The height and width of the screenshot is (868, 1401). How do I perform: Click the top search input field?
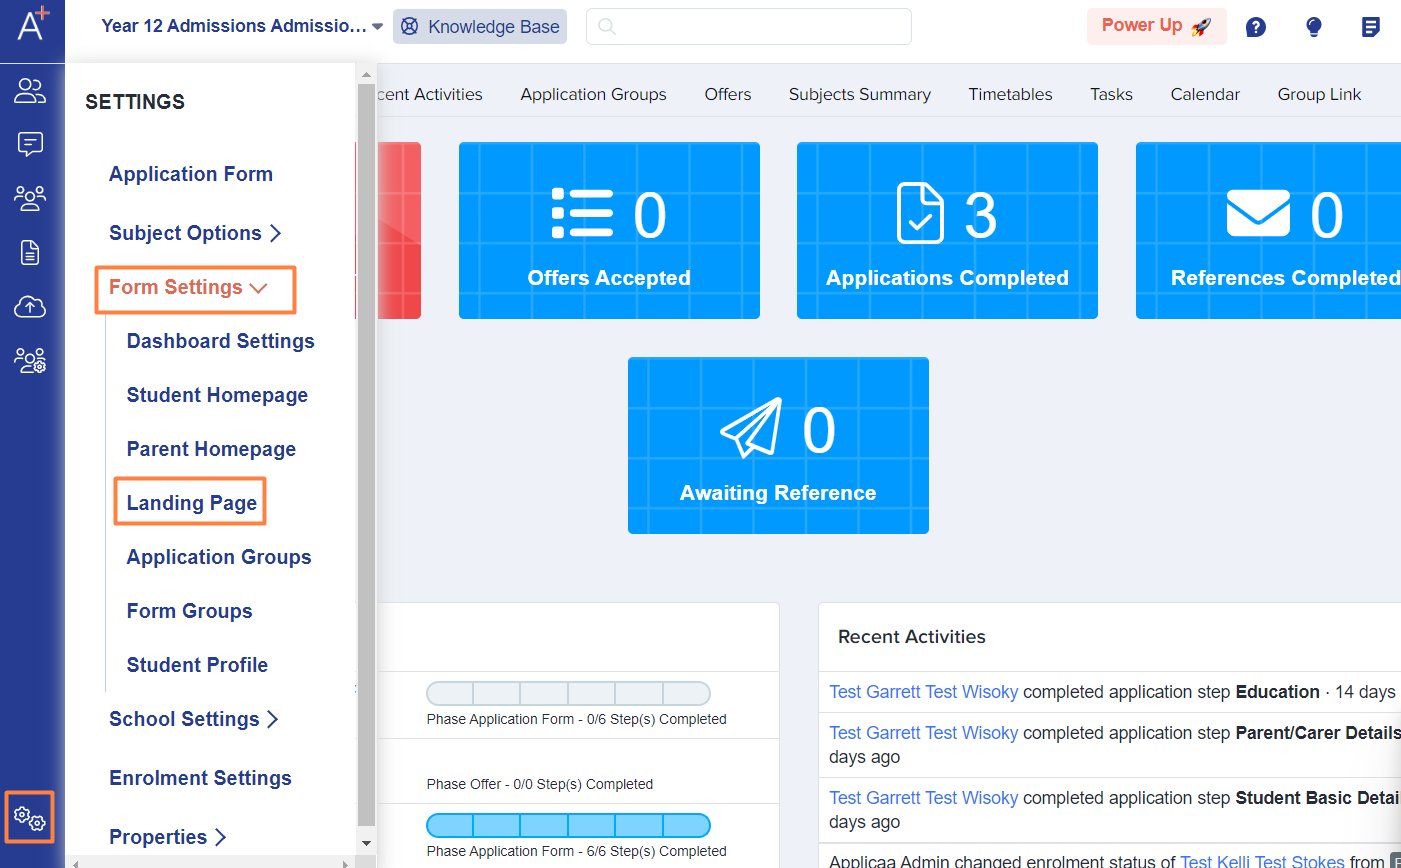749,27
